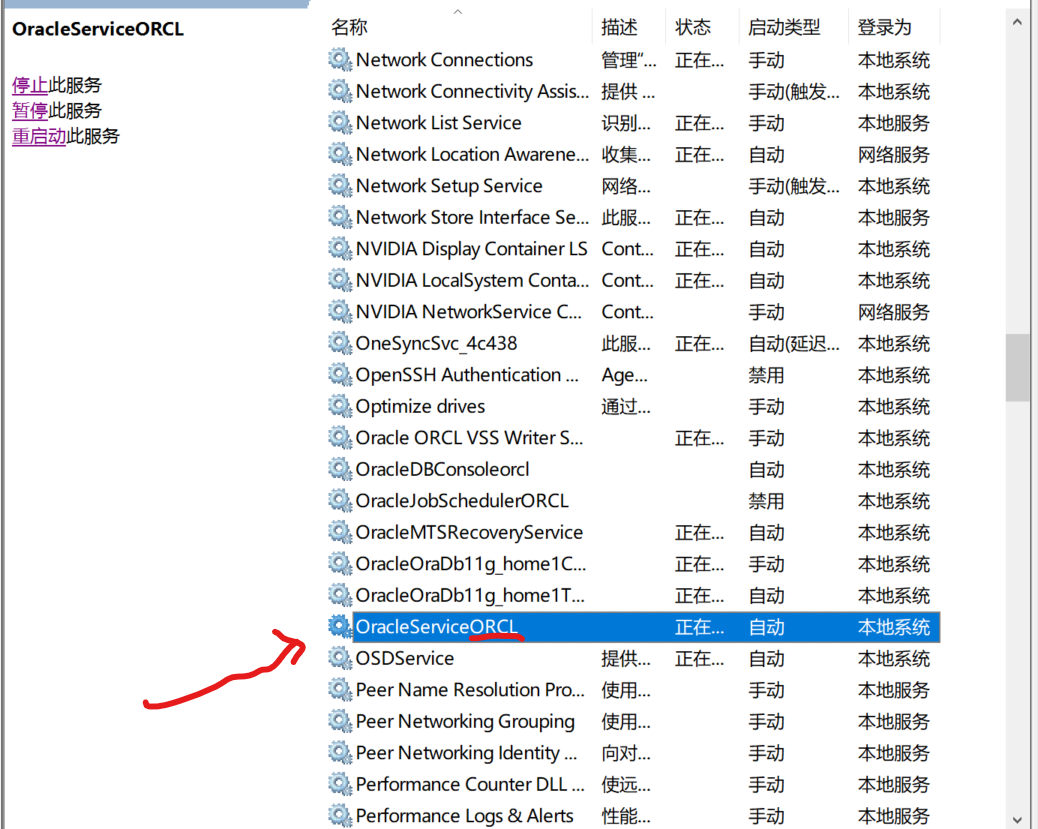Select the Network Connections gear icon

point(340,60)
